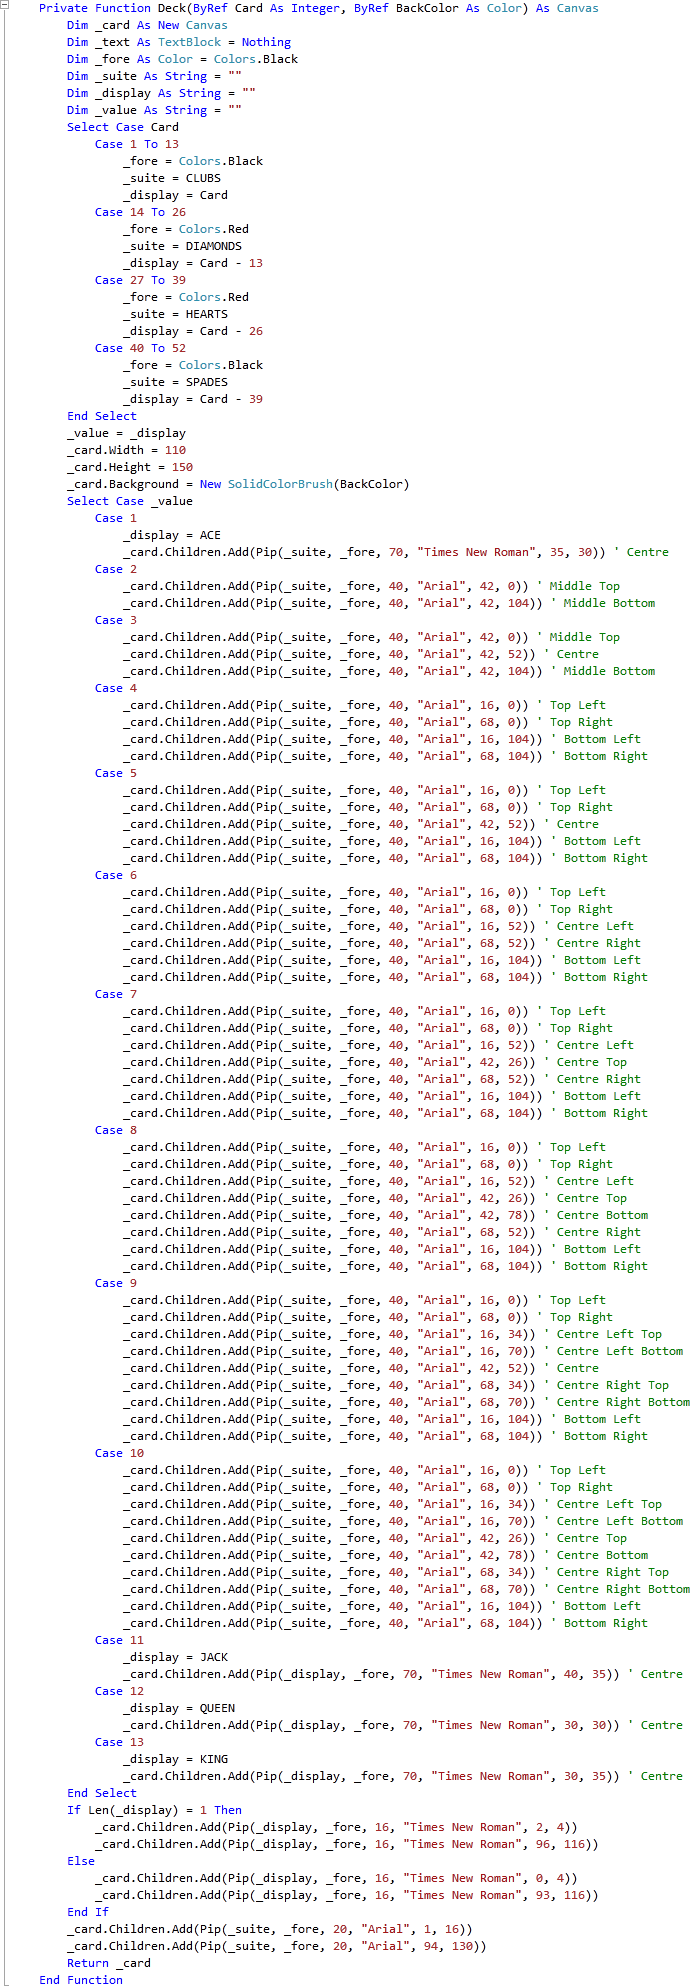Image resolution: width=692 pixels, height=1986 pixels.
Task: Click the '_suite = HEARTS' assignment
Action: click(x=175, y=314)
